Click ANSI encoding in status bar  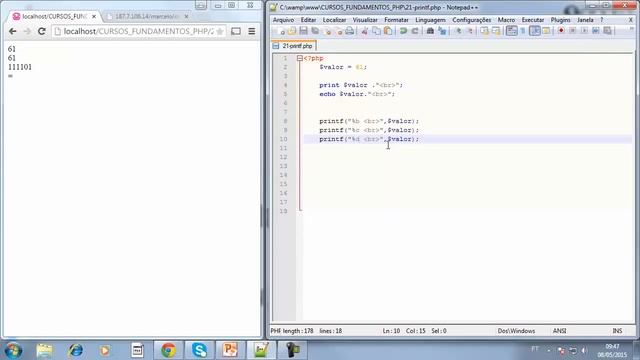point(559,331)
